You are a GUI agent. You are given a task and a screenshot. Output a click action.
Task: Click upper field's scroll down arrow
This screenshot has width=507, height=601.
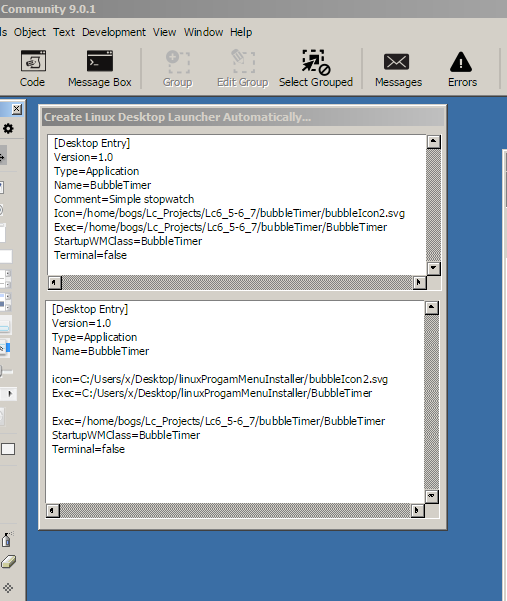pos(433,268)
